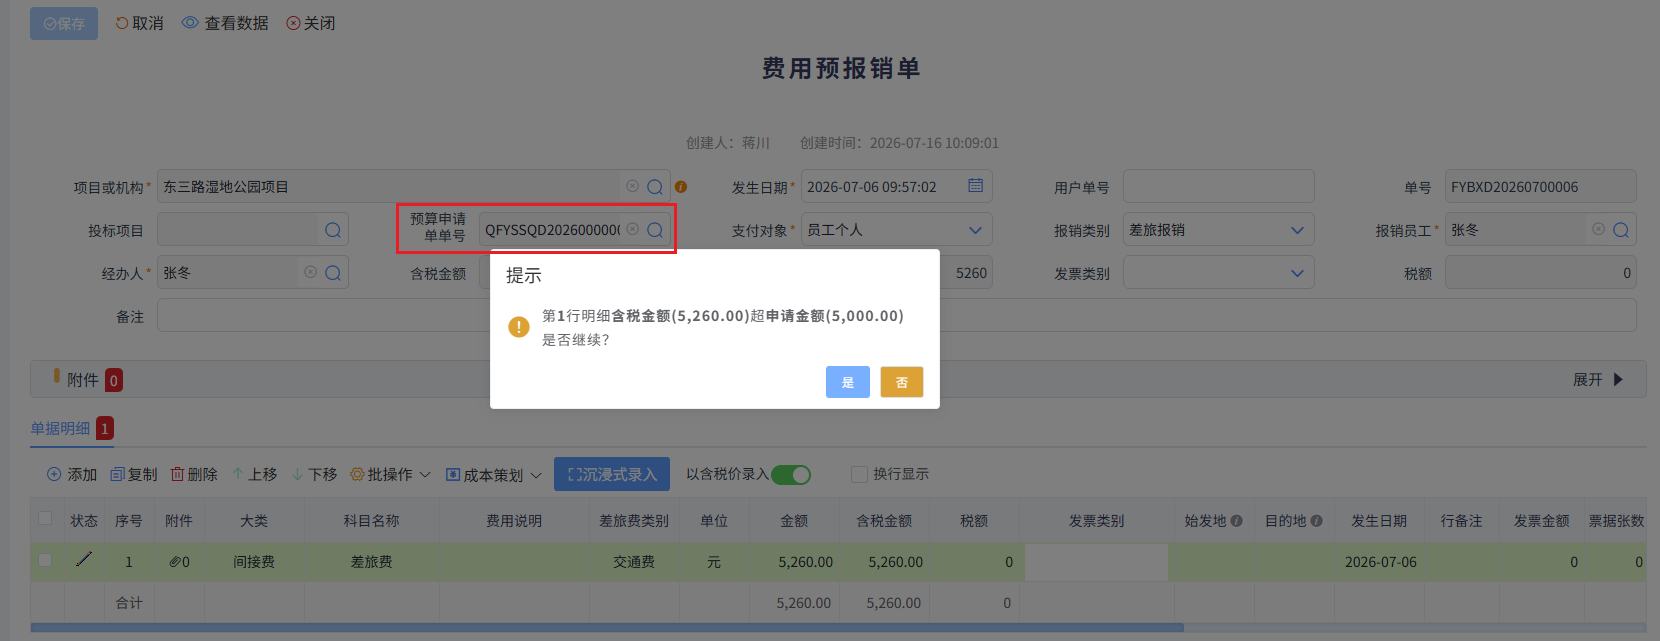The image size is (1660, 641).
Task: Clear the 项目或机构 field value
Action: pos(632,186)
